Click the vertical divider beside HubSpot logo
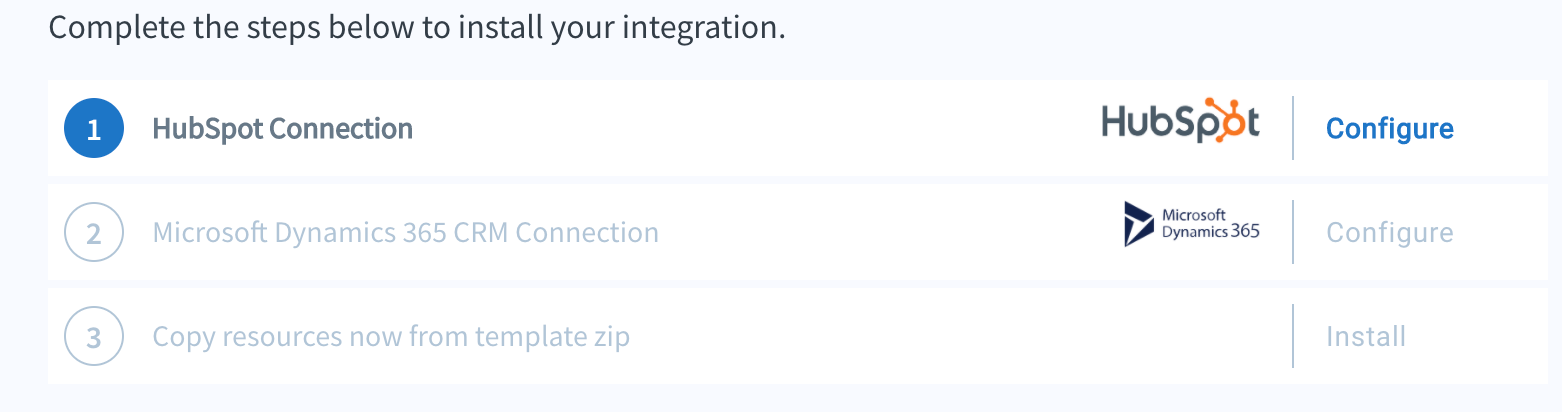1562x412 pixels. click(1293, 128)
